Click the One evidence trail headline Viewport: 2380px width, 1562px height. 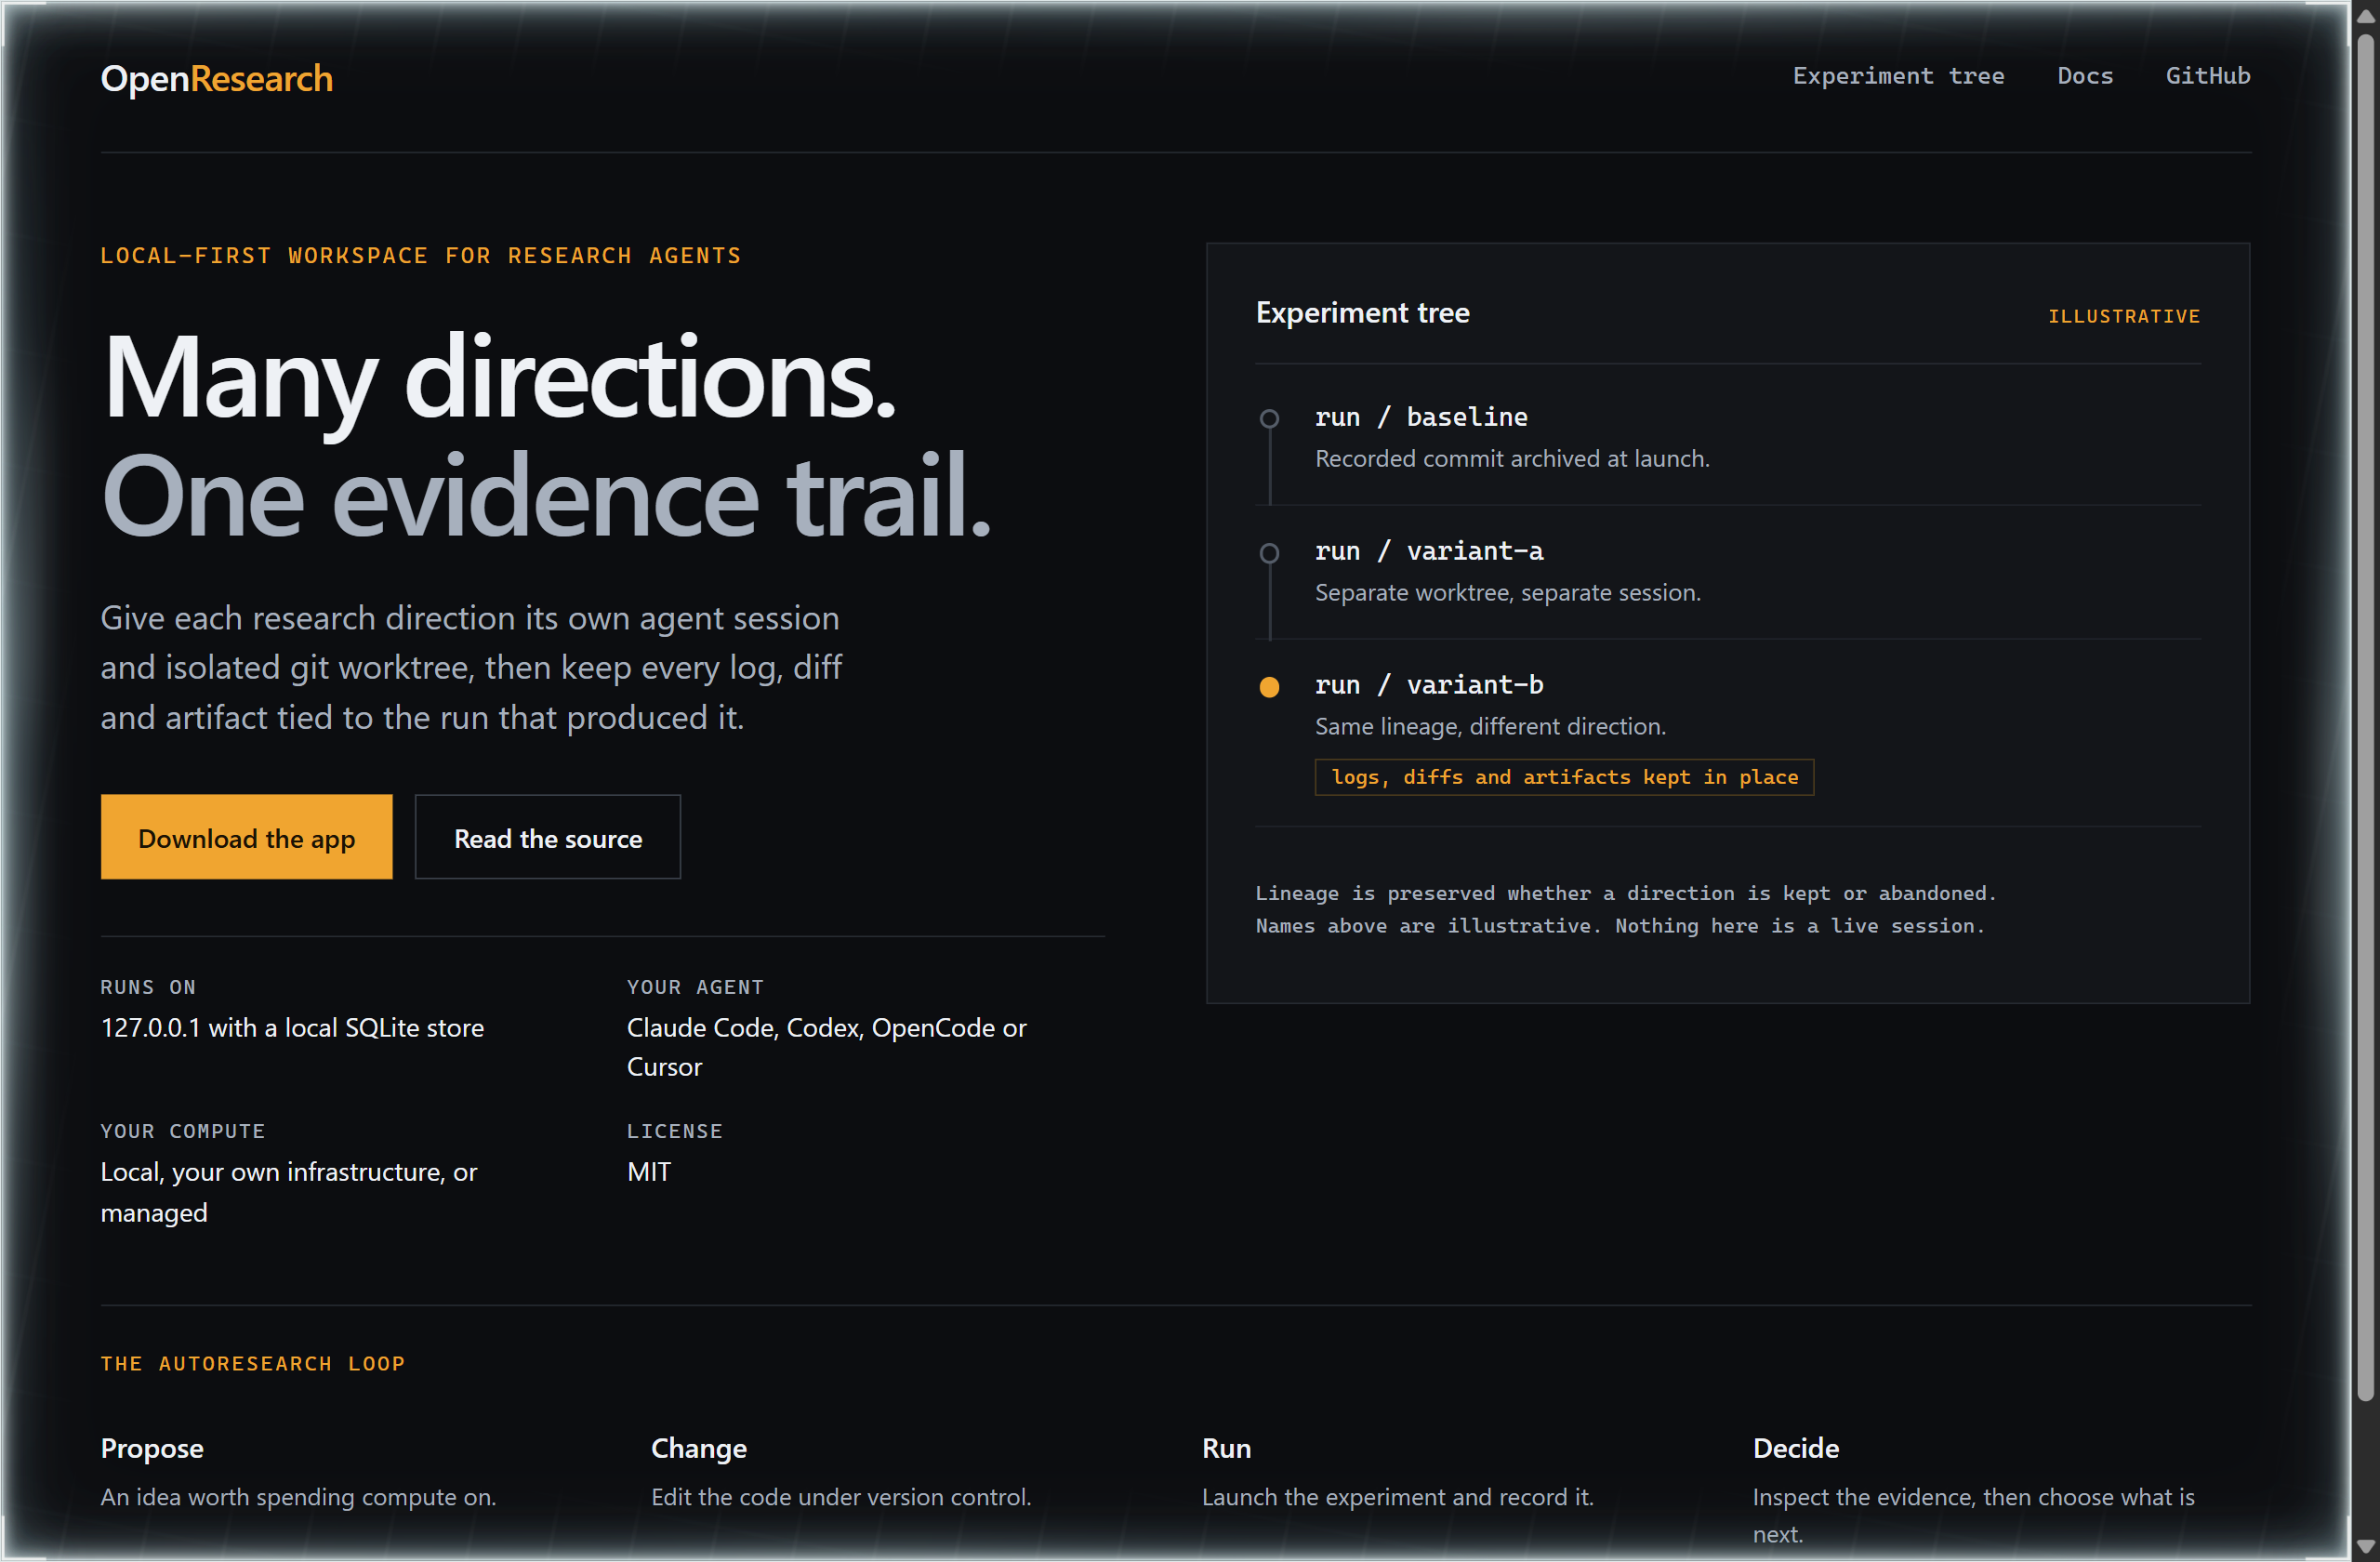point(546,496)
